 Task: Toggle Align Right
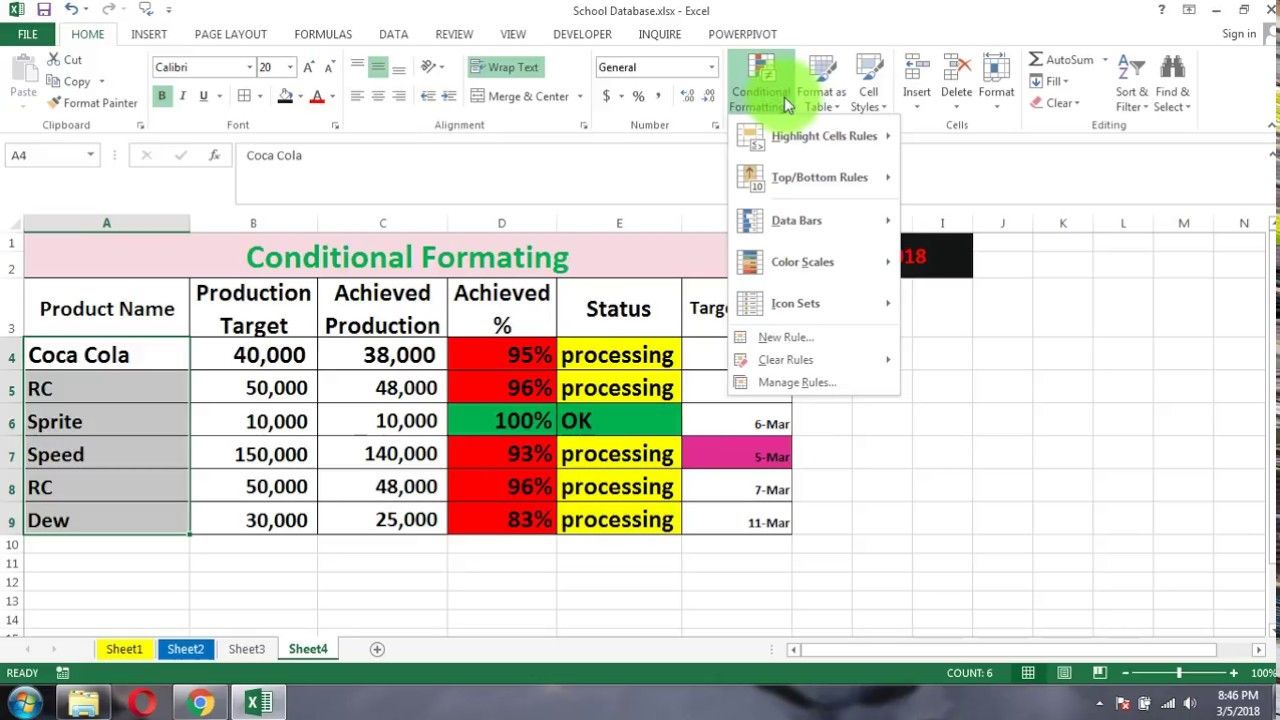tap(399, 96)
